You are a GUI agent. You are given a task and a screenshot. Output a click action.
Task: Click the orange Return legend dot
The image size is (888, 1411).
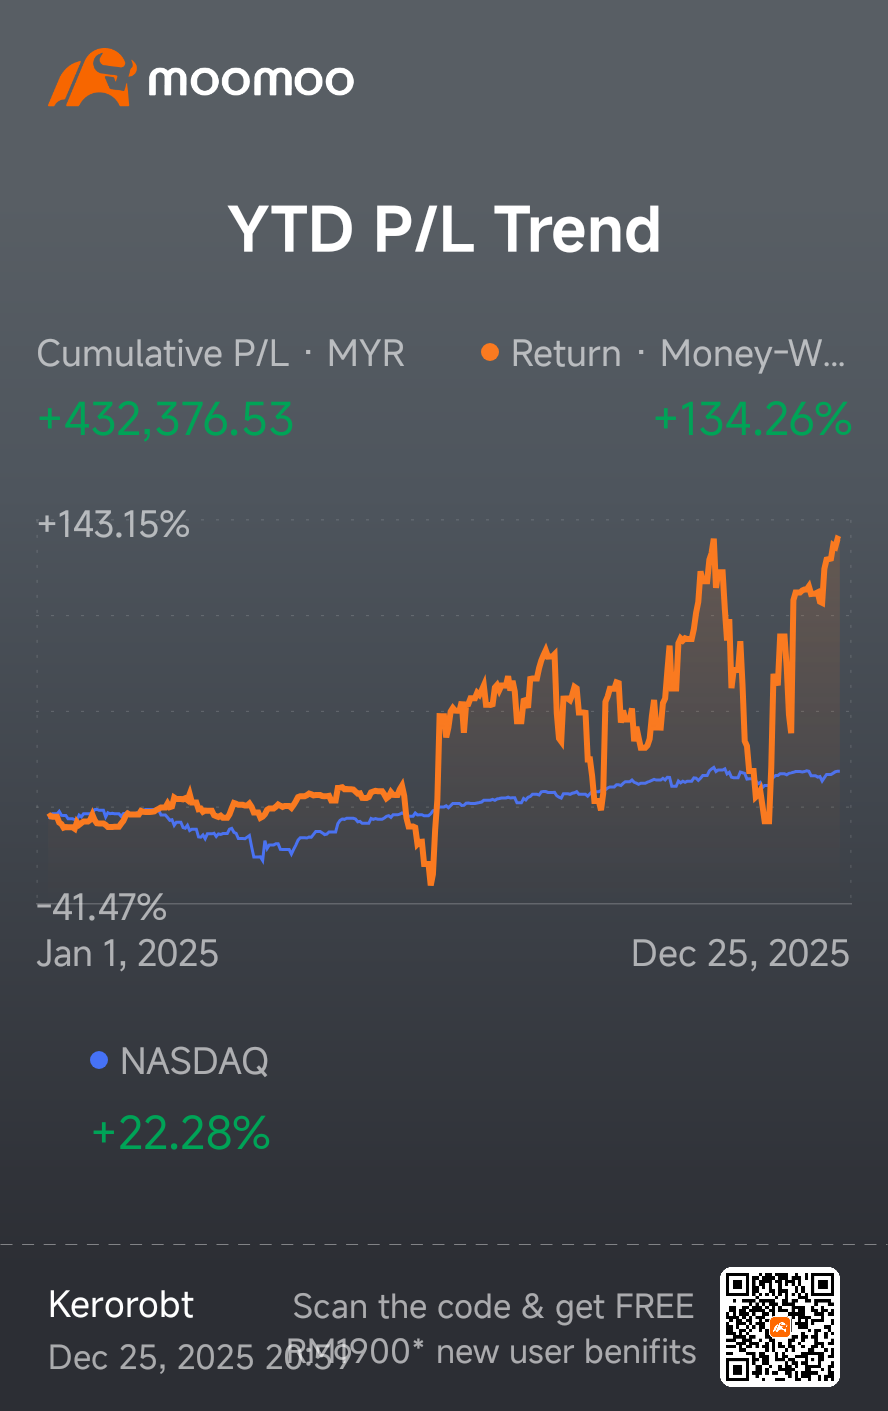click(490, 353)
